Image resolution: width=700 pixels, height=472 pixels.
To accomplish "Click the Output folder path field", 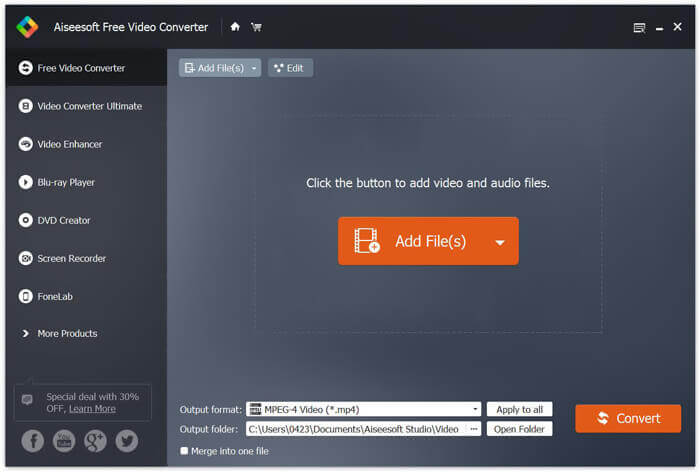I will tap(355, 429).
